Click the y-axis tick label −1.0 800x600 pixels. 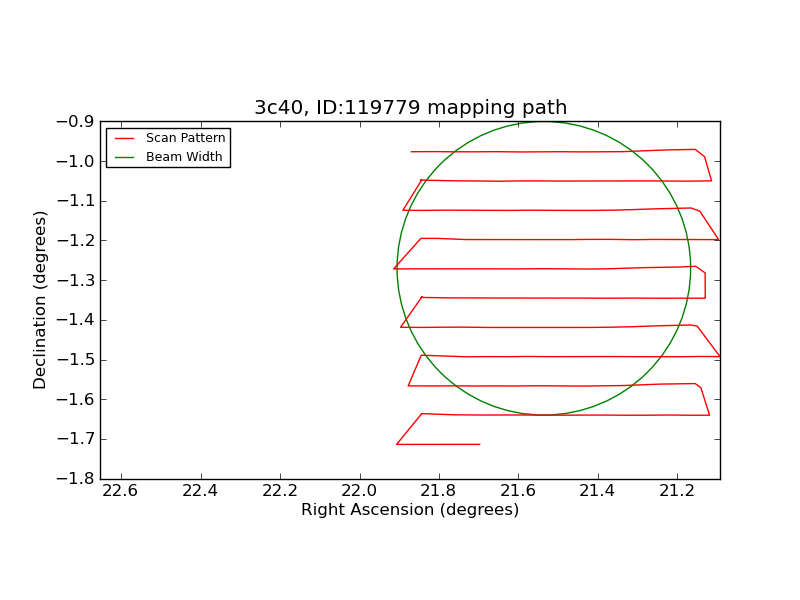[x=75, y=162]
